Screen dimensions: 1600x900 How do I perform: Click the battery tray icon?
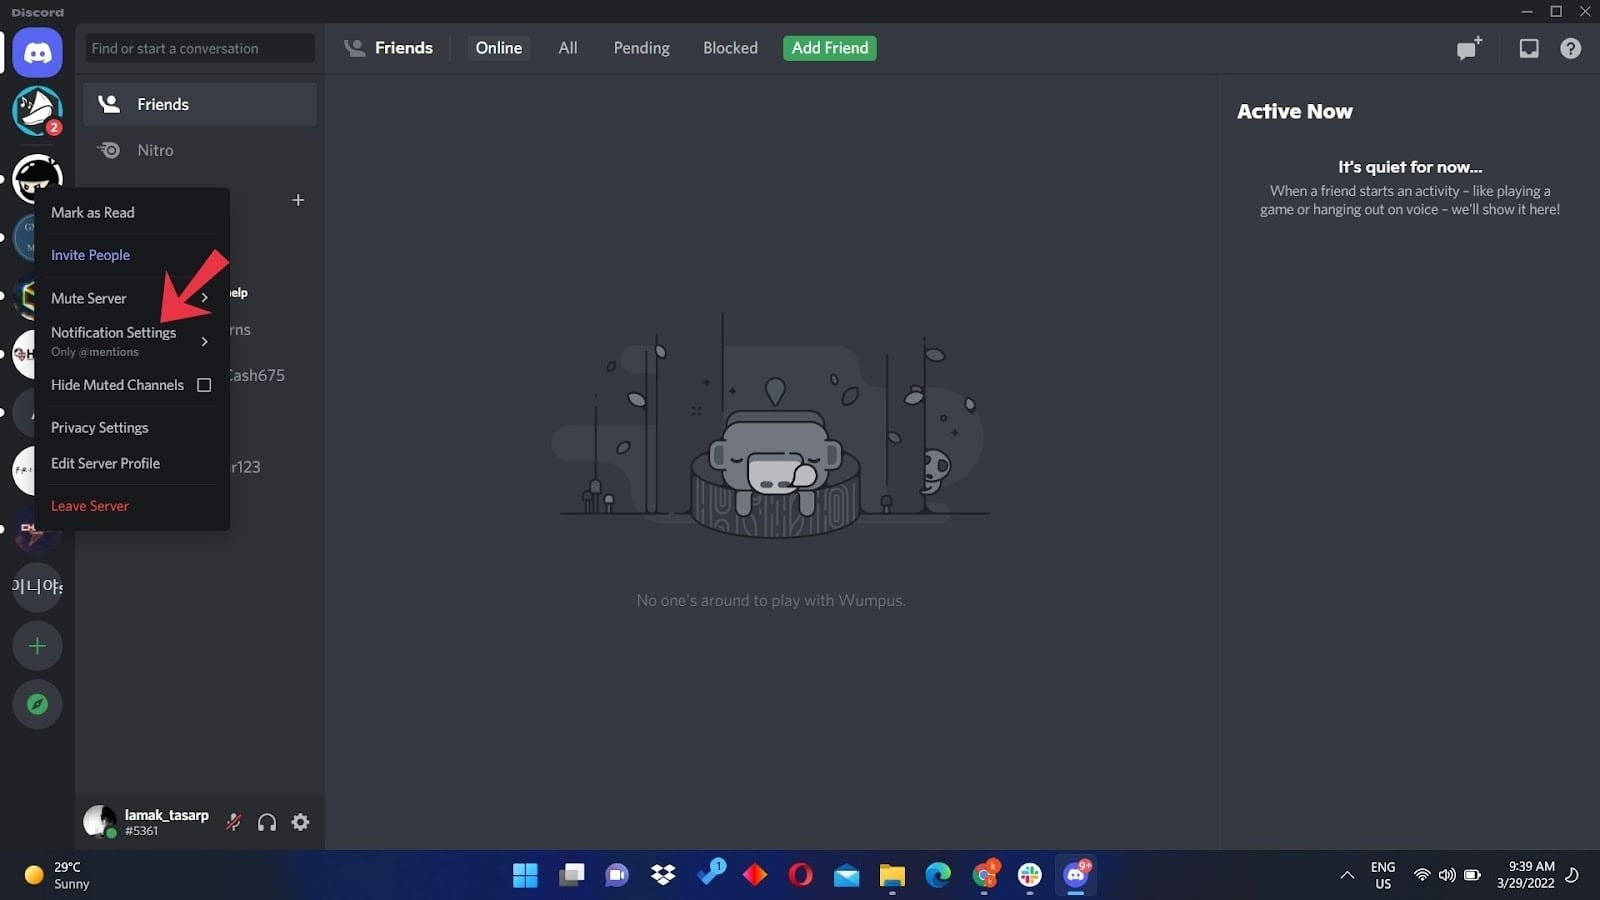click(x=1472, y=876)
